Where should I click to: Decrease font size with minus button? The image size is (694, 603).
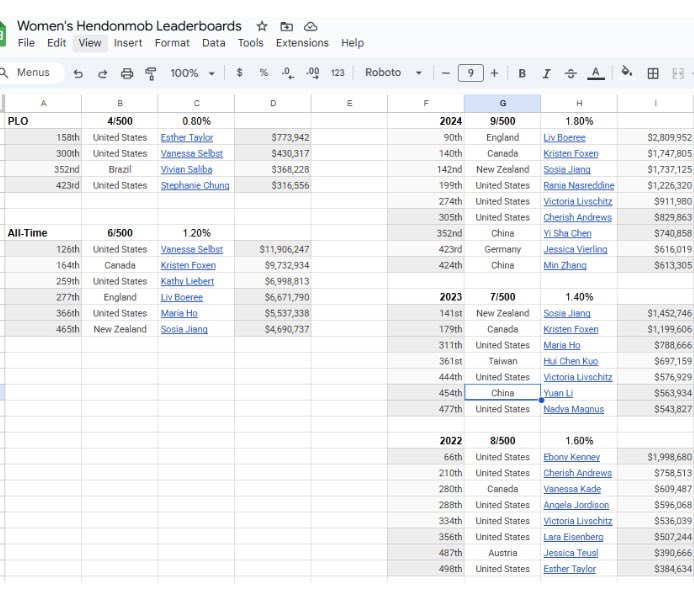446,73
